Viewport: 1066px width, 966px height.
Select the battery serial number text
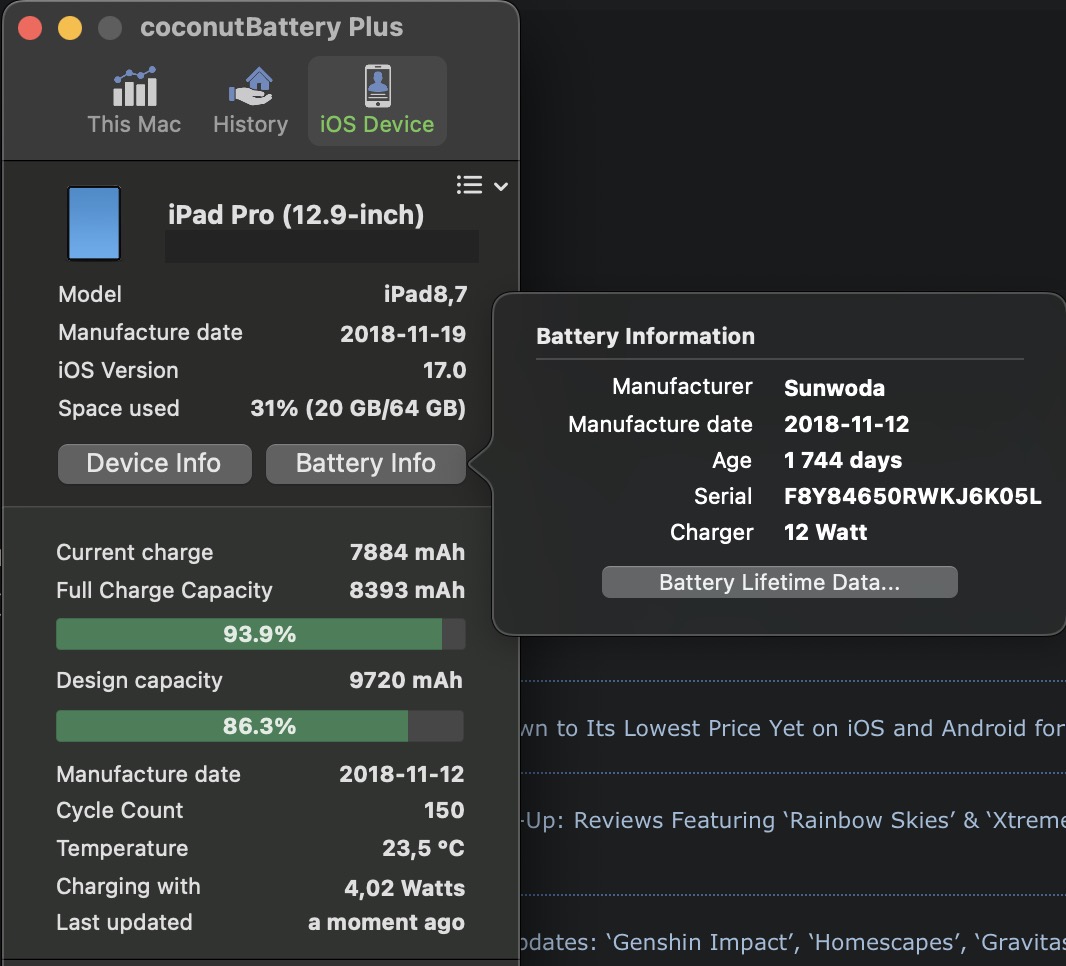click(x=912, y=496)
